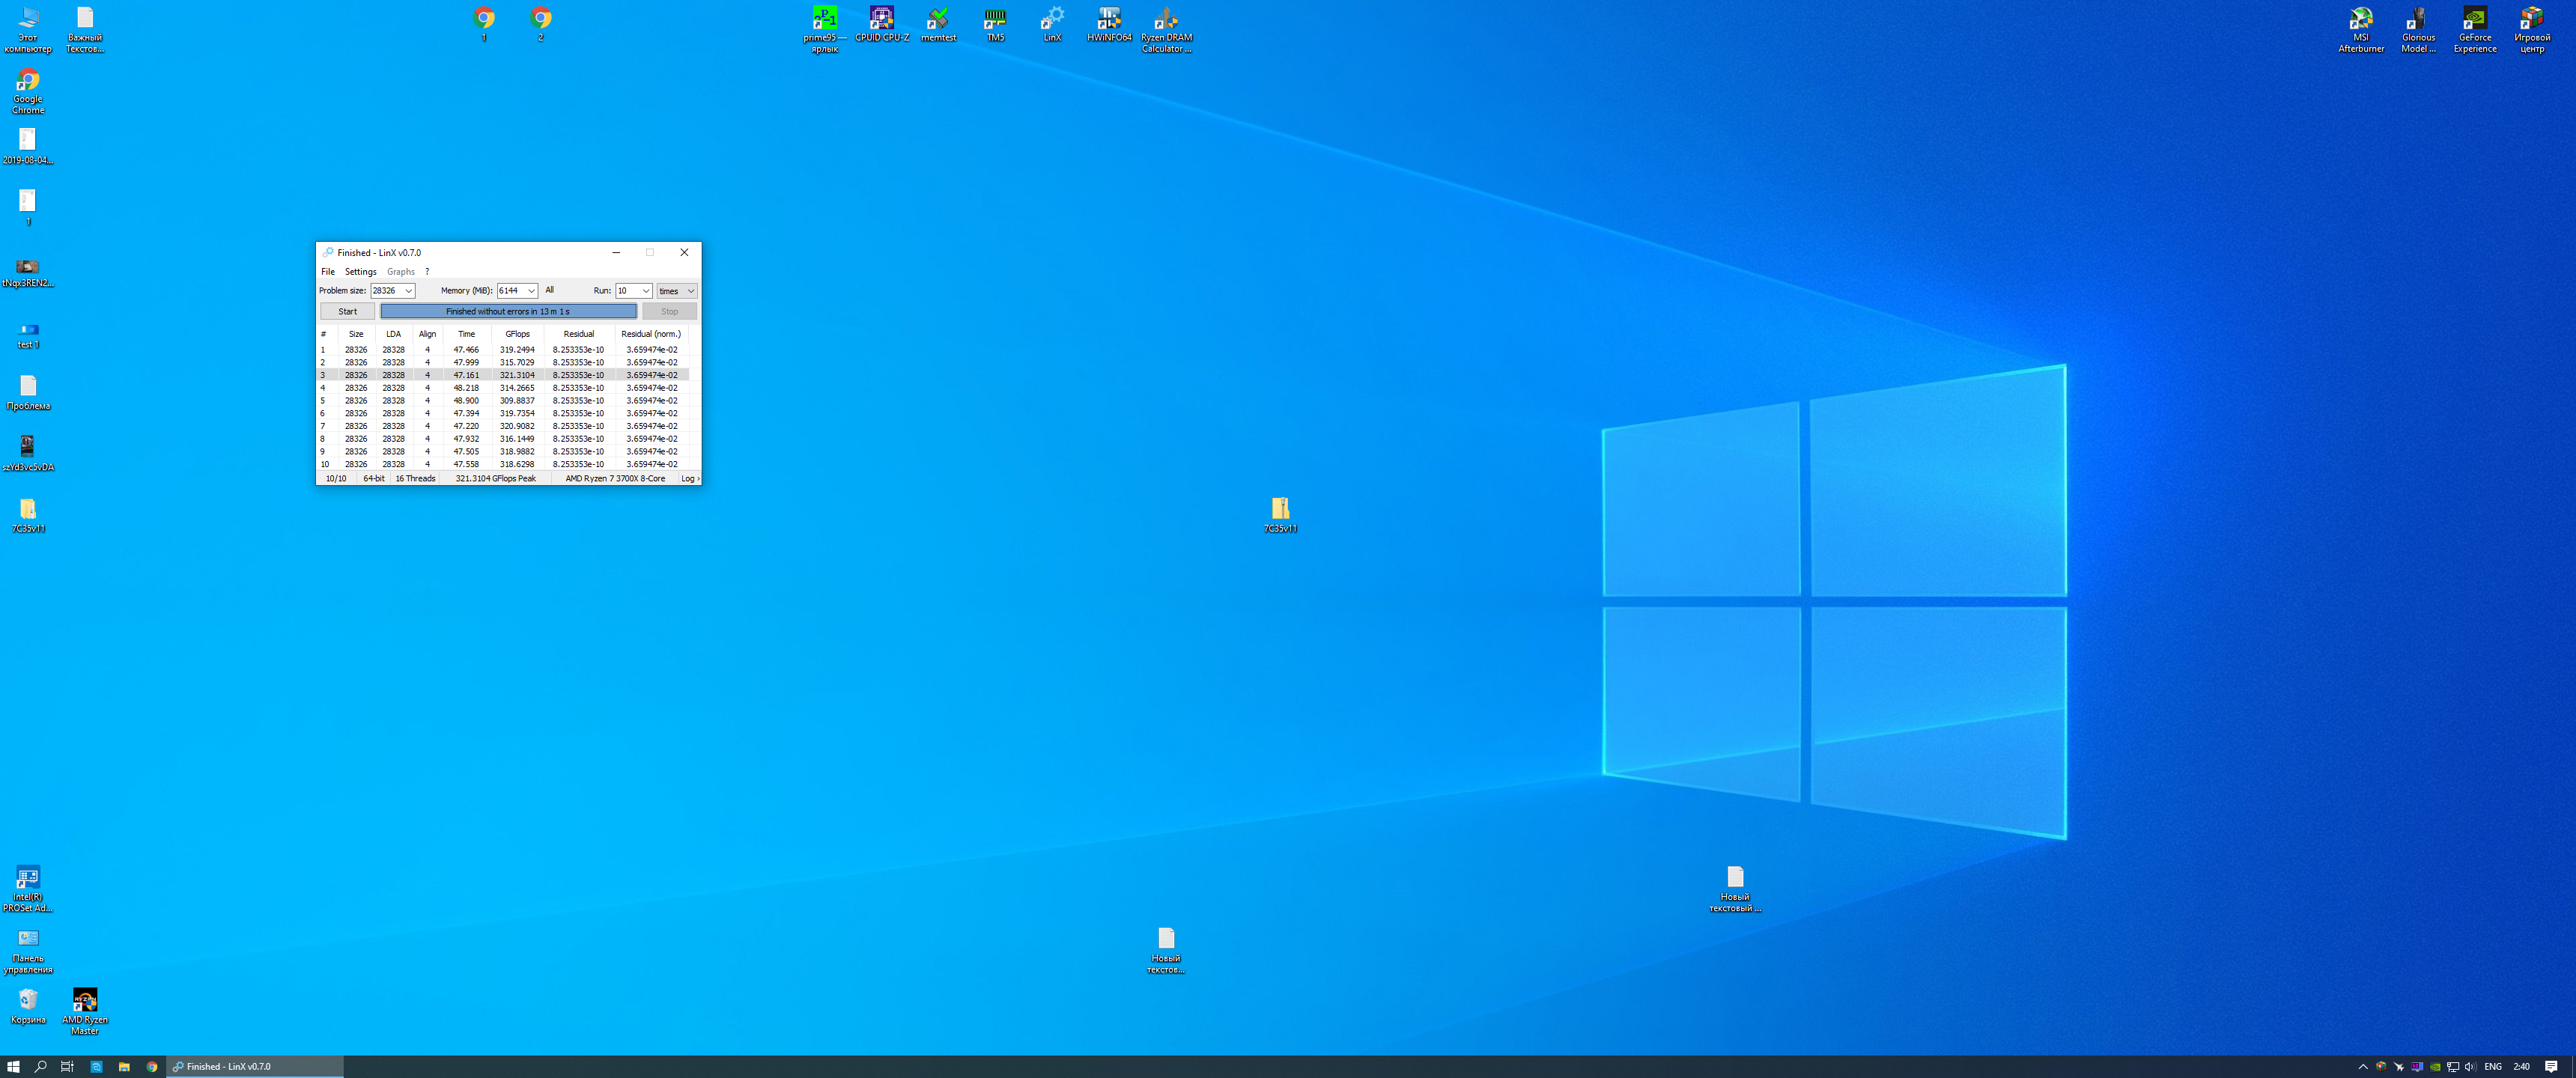Launch GeForce Experience desktop icon

(2474, 20)
